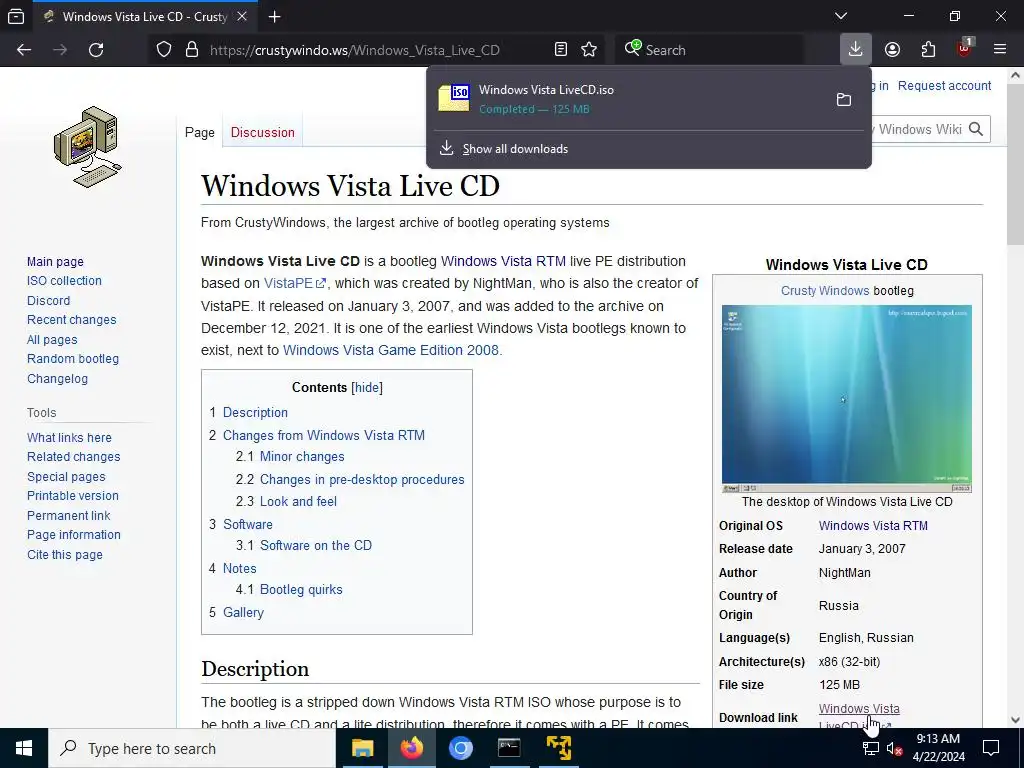Bookmark this page with star icon
The height and width of the screenshot is (768, 1024).
point(589,50)
